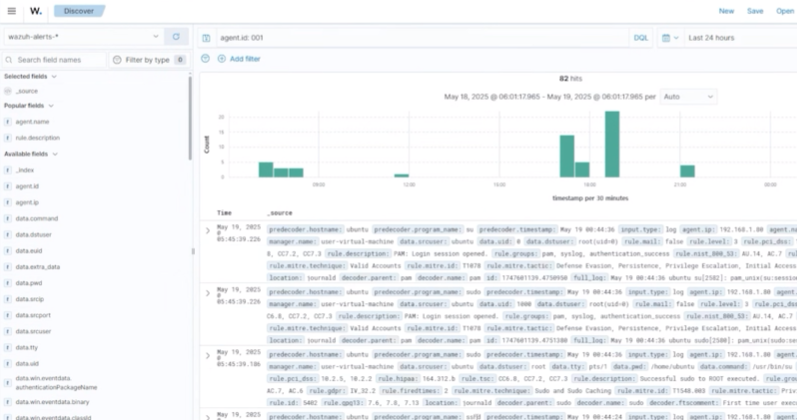The height and width of the screenshot is (420, 797).
Task: Click data.extra_data field type icon
Action: click(x=8, y=267)
